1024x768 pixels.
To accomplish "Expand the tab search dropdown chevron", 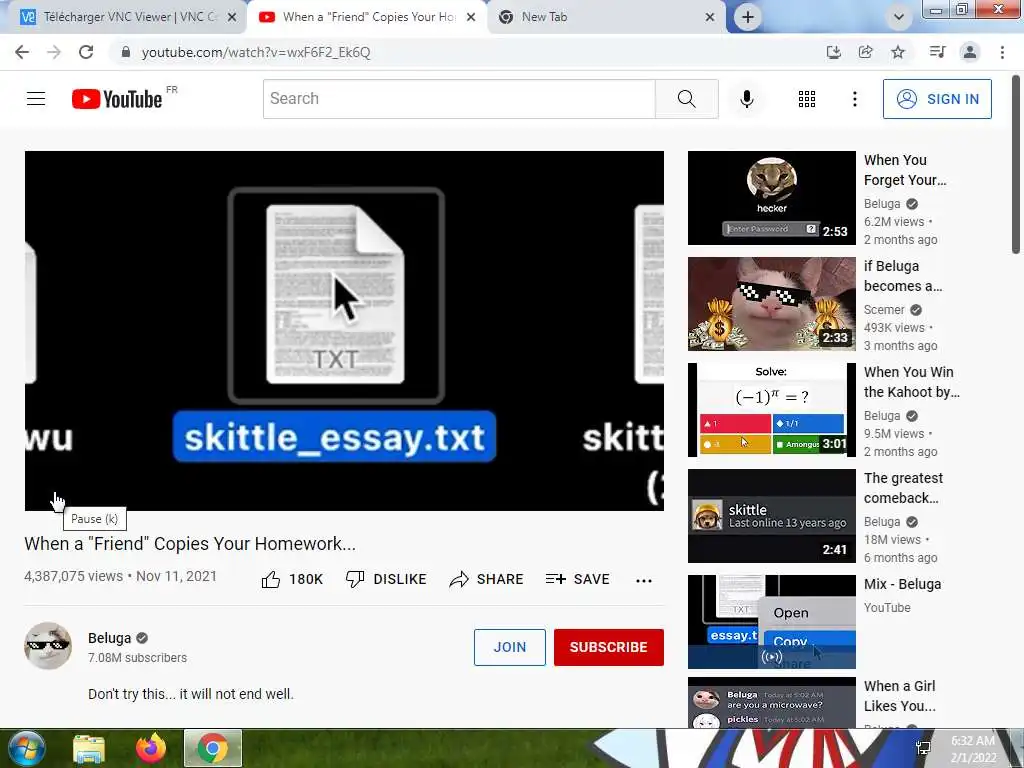I will coord(899,17).
